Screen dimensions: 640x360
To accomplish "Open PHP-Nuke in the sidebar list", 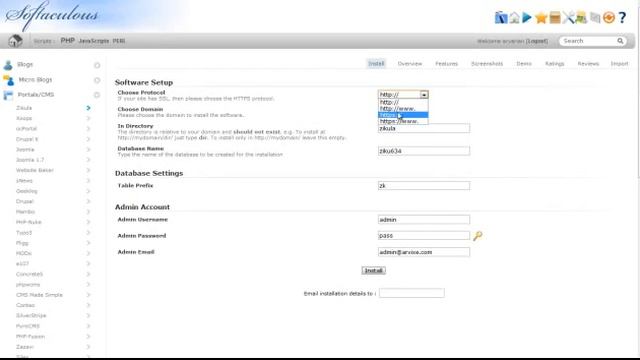I will tap(29, 222).
